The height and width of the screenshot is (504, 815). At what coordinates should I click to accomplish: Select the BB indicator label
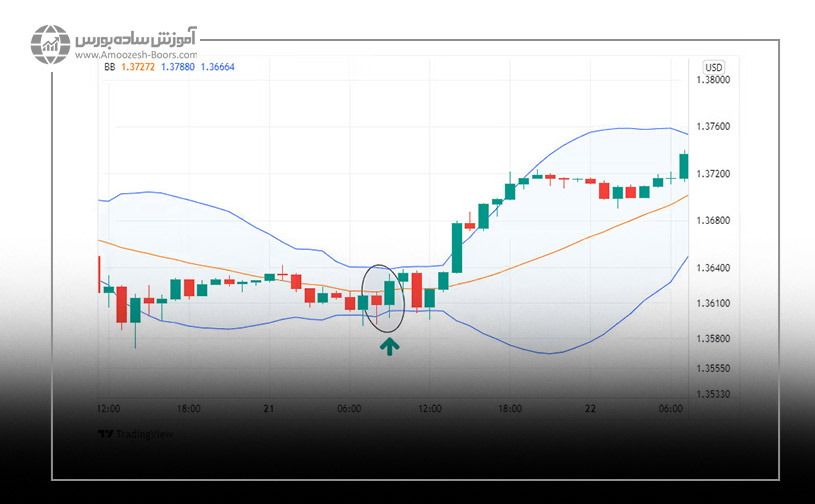pos(107,67)
